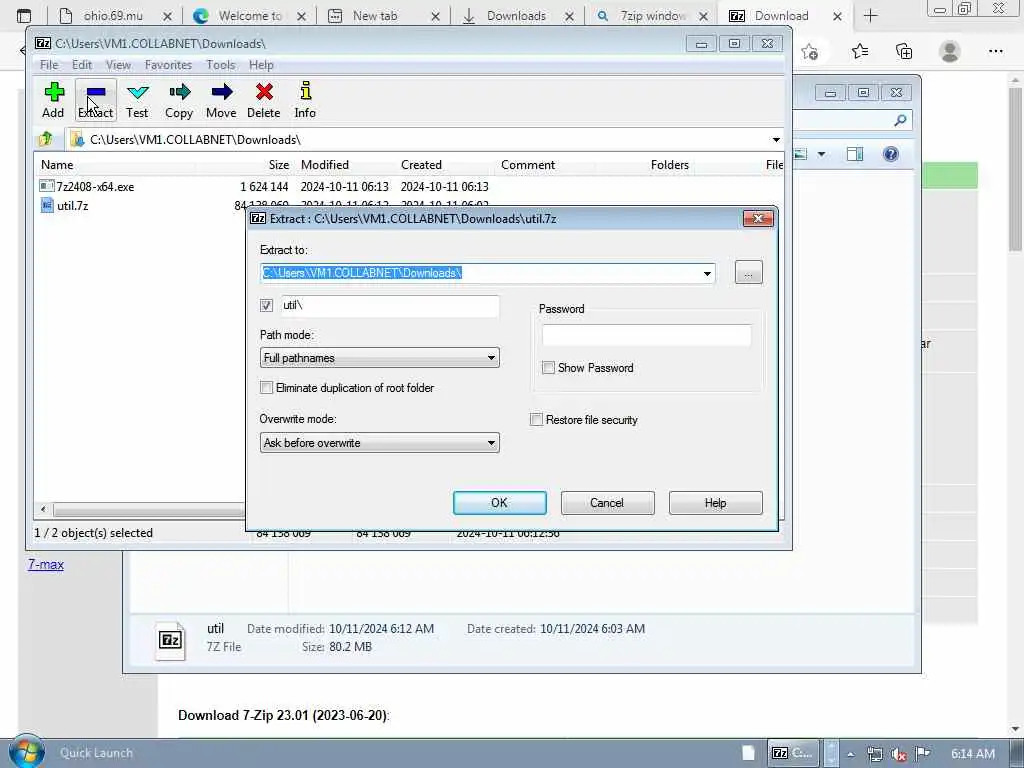
Task: Click the 7-Zip taskbar button
Action: click(x=794, y=753)
